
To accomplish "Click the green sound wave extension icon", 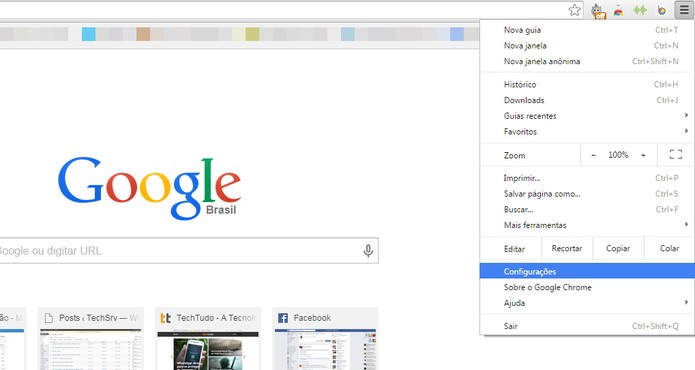I will [640, 10].
